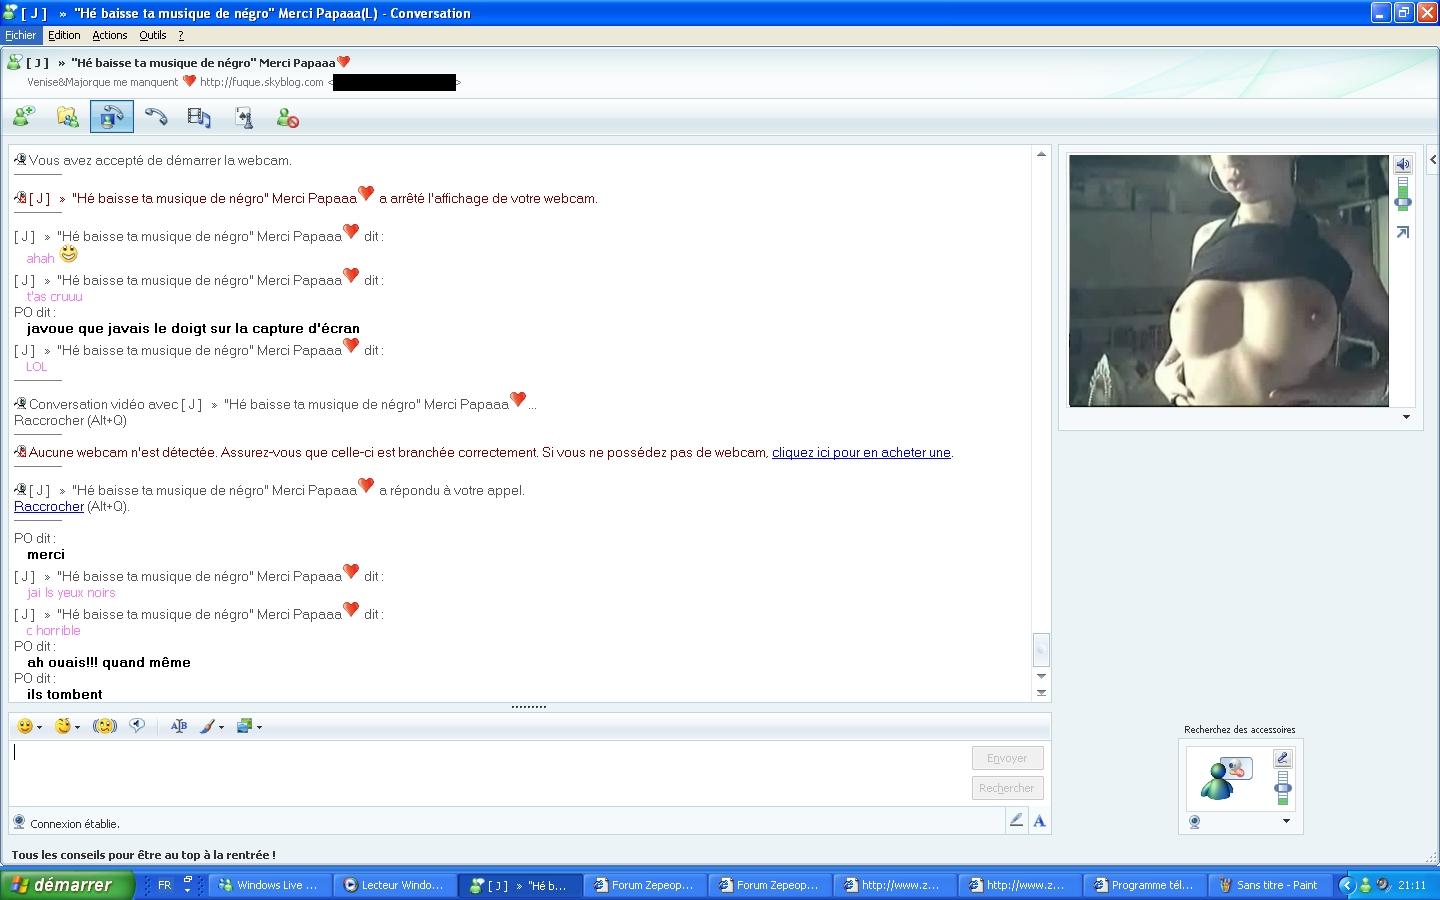The height and width of the screenshot is (900, 1440).
Task: Open the font settings AB icon
Action: point(179,726)
